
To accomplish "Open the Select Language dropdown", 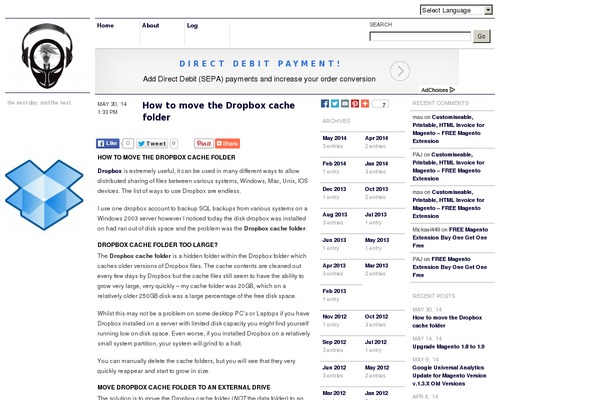I will pyautogui.click(x=456, y=10).
